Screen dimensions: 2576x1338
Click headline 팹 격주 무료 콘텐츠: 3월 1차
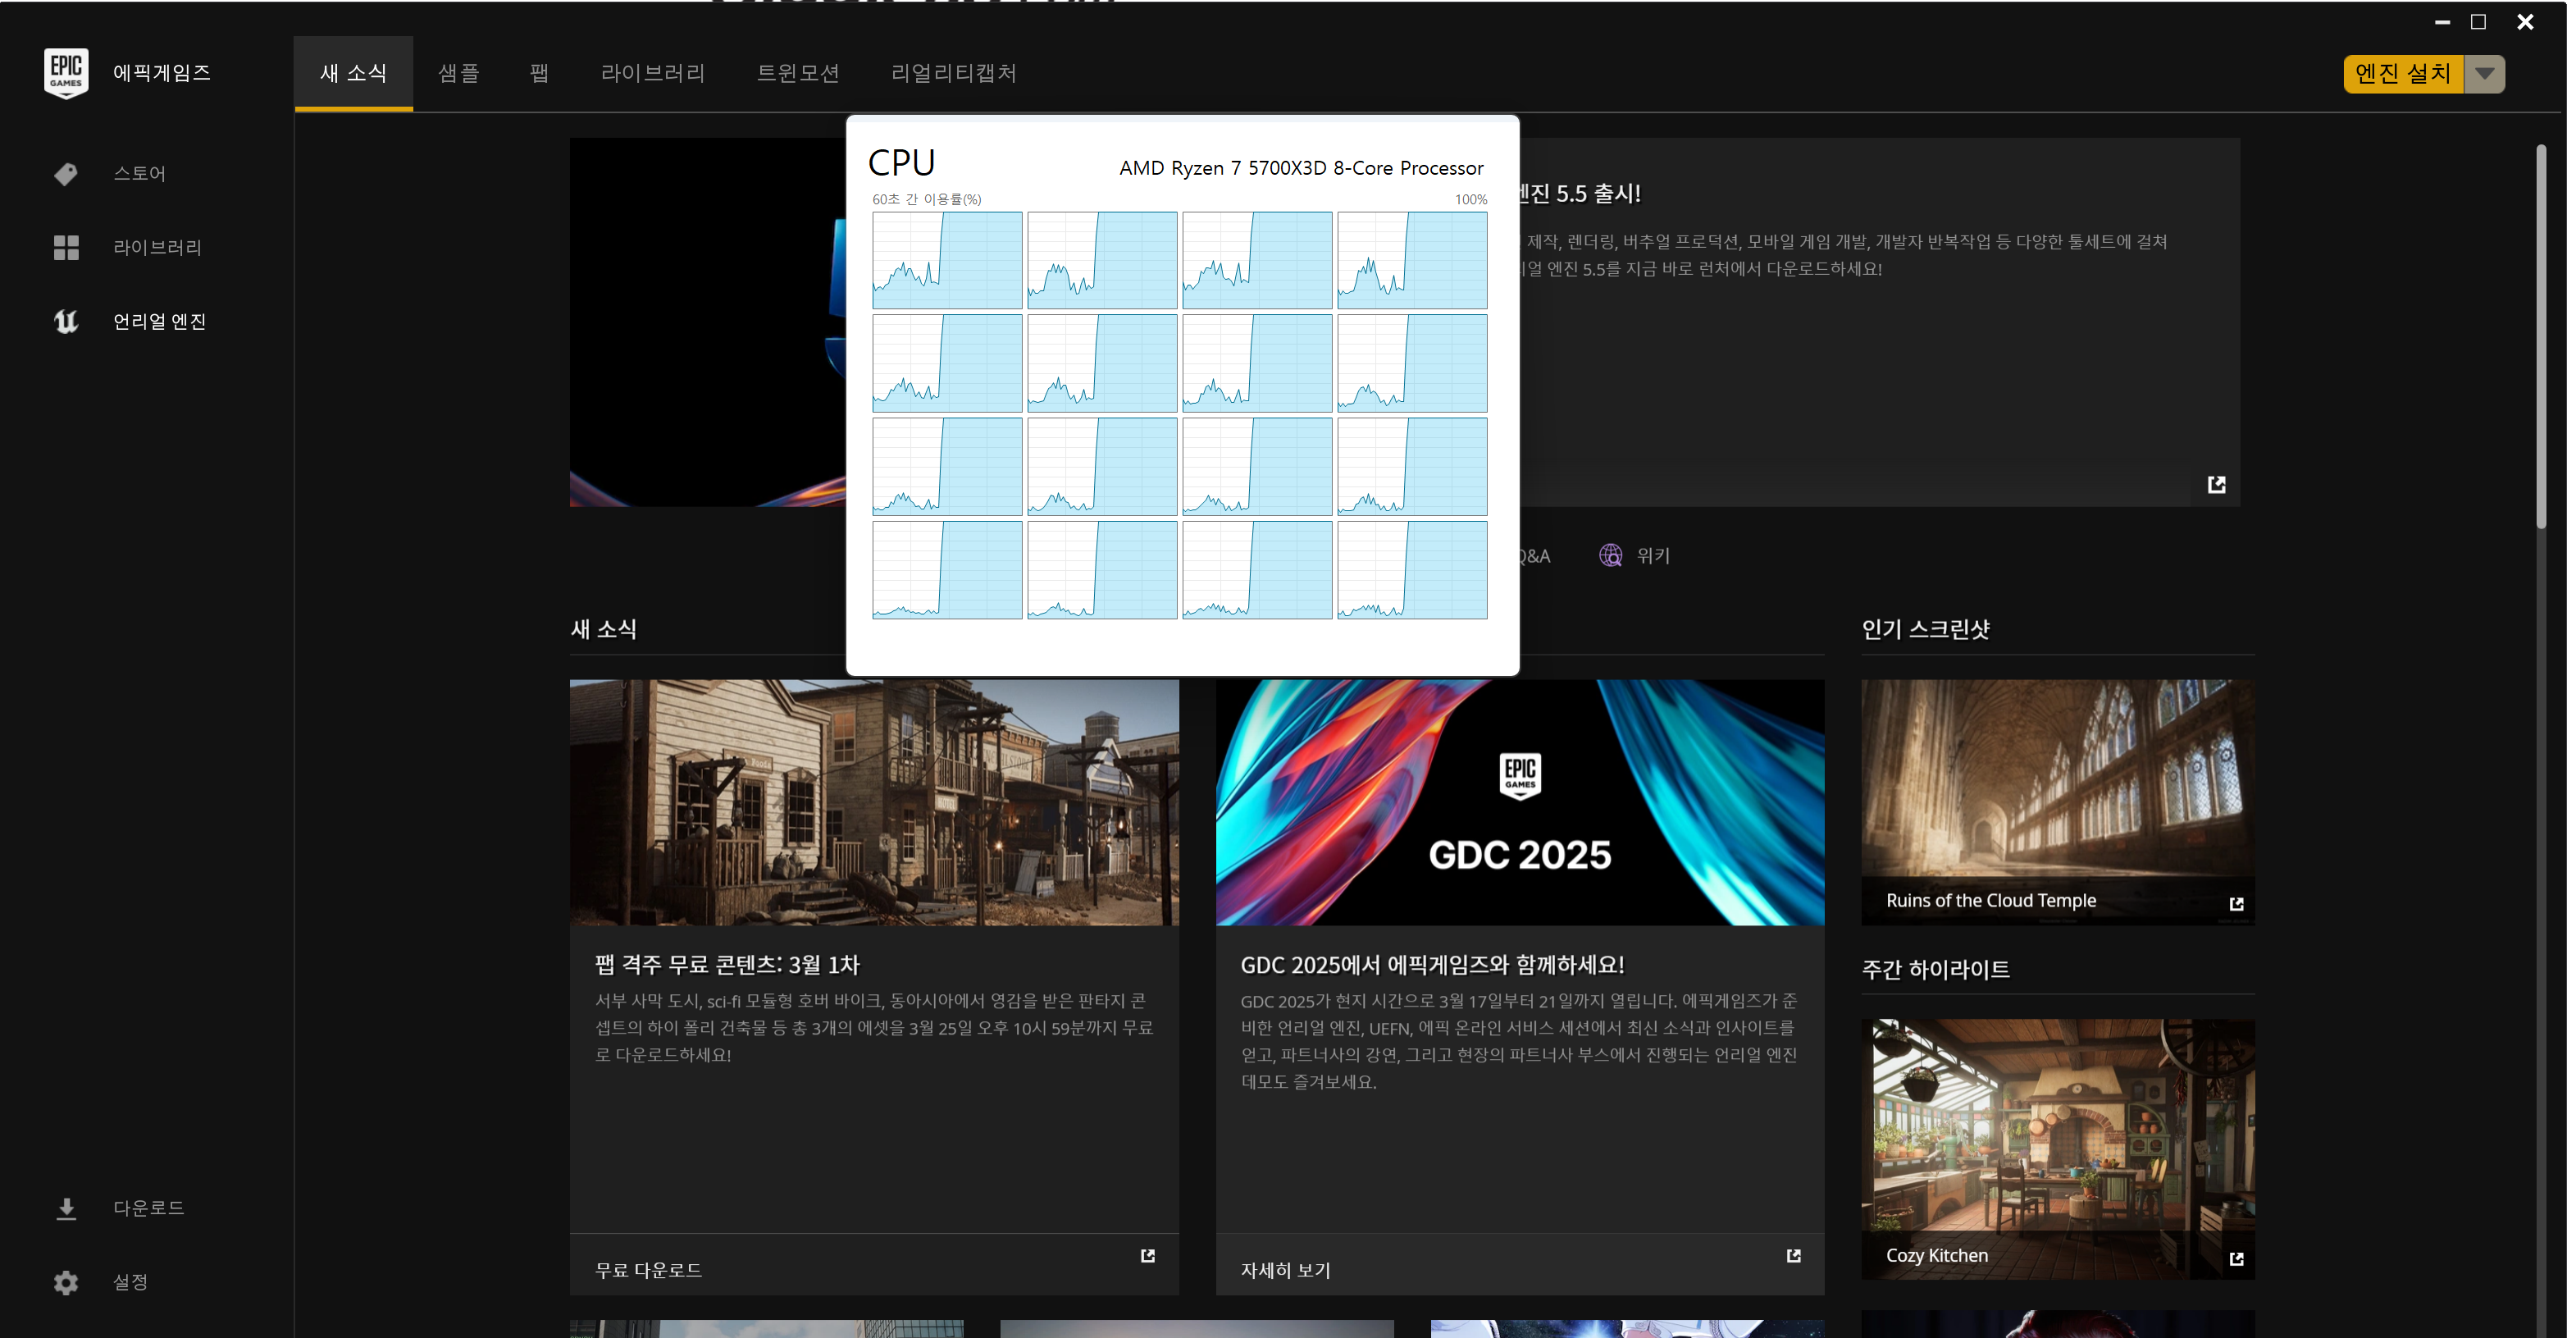[x=727, y=964]
